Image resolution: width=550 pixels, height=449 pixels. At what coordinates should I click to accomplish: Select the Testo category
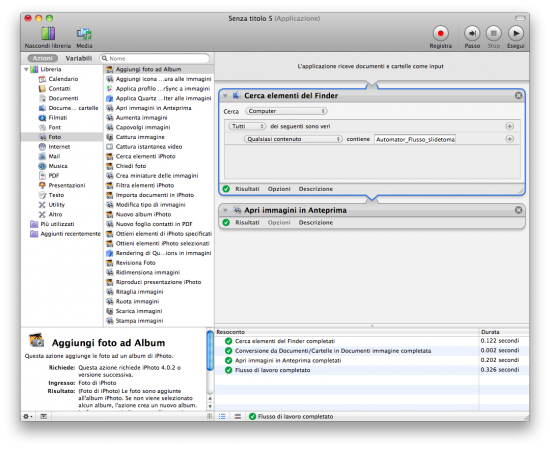point(56,195)
